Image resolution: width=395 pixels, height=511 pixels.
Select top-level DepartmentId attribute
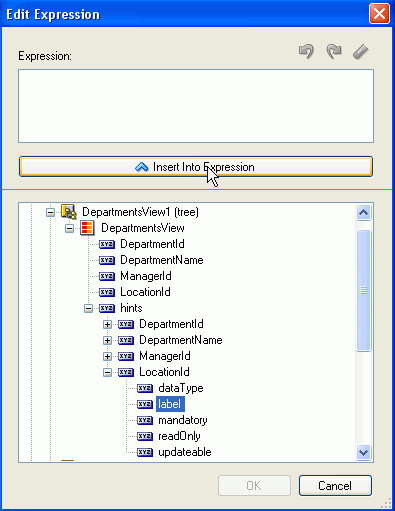point(152,244)
